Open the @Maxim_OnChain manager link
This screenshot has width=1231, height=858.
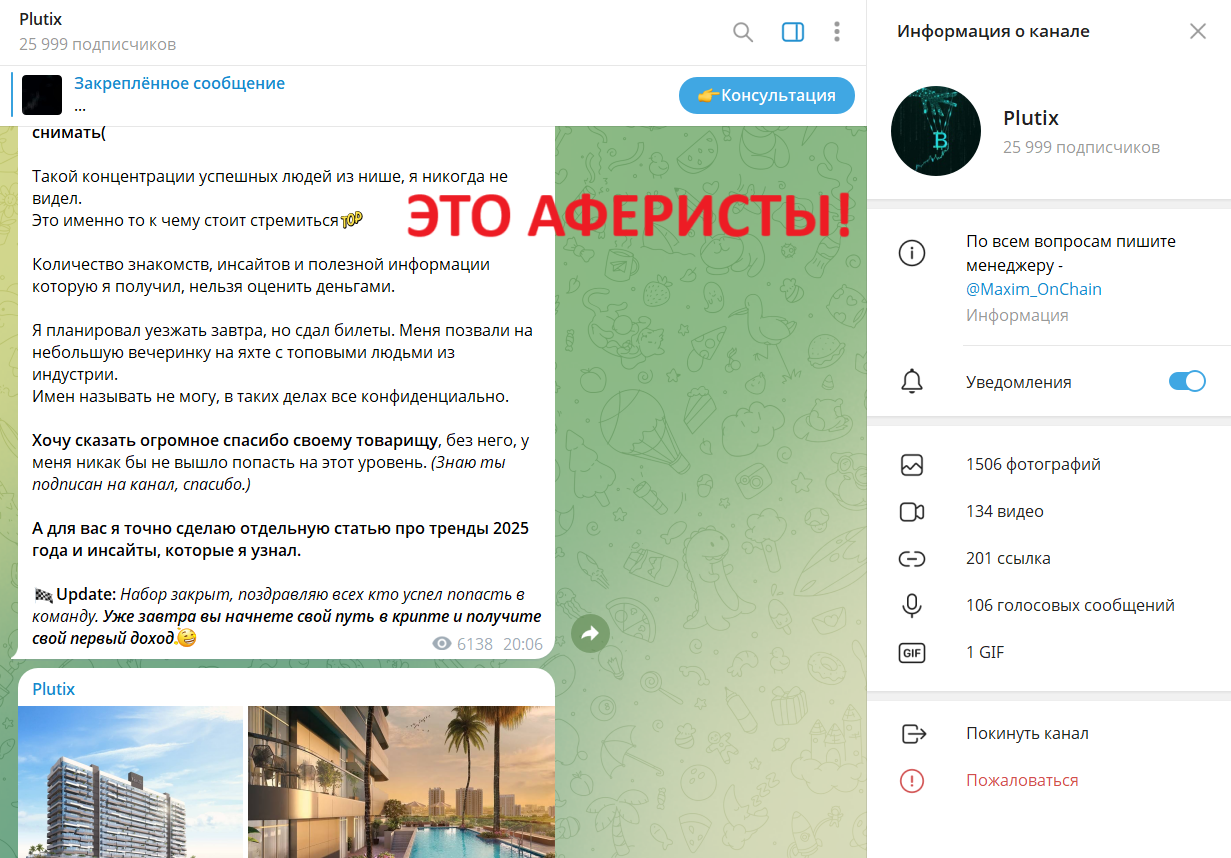(x=1034, y=289)
